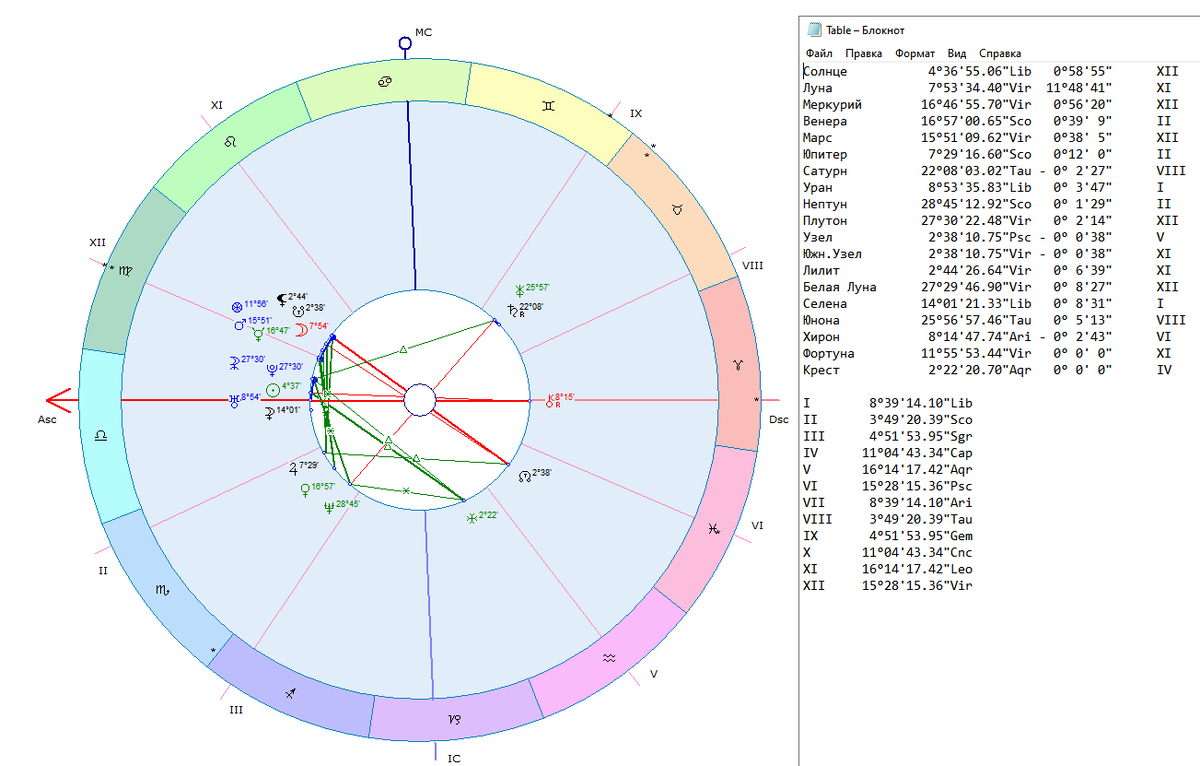Select the Selena glyph at 14°01'
The image size is (1200, 766).
(271, 411)
